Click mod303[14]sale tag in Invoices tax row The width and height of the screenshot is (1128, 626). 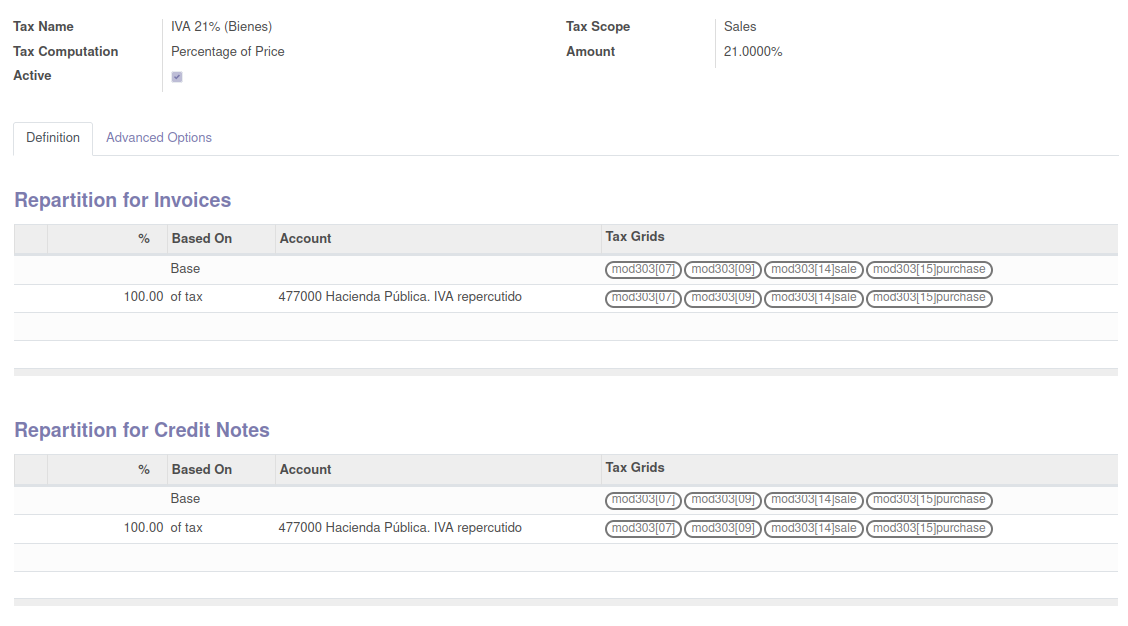(x=814, y=298)
